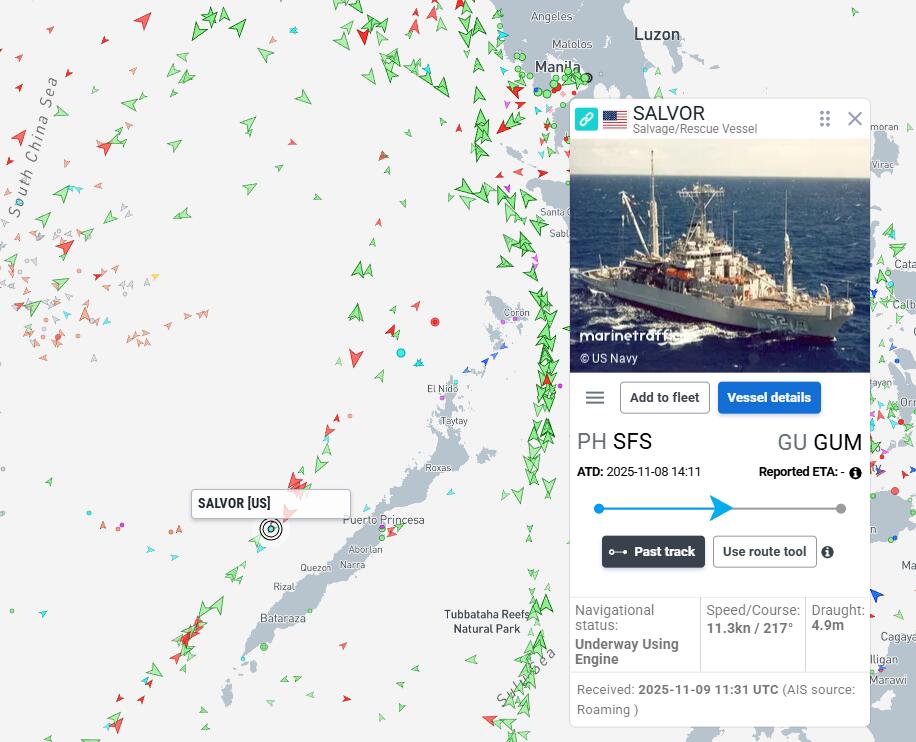Click departure port PH SFS

615,442
